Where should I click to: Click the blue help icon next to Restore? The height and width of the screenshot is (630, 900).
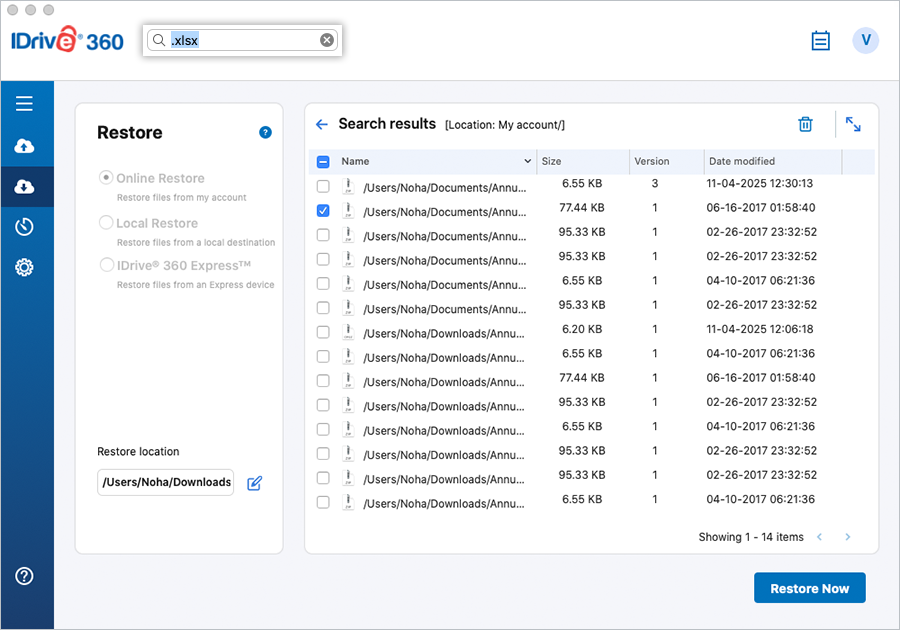coord(265,132)
